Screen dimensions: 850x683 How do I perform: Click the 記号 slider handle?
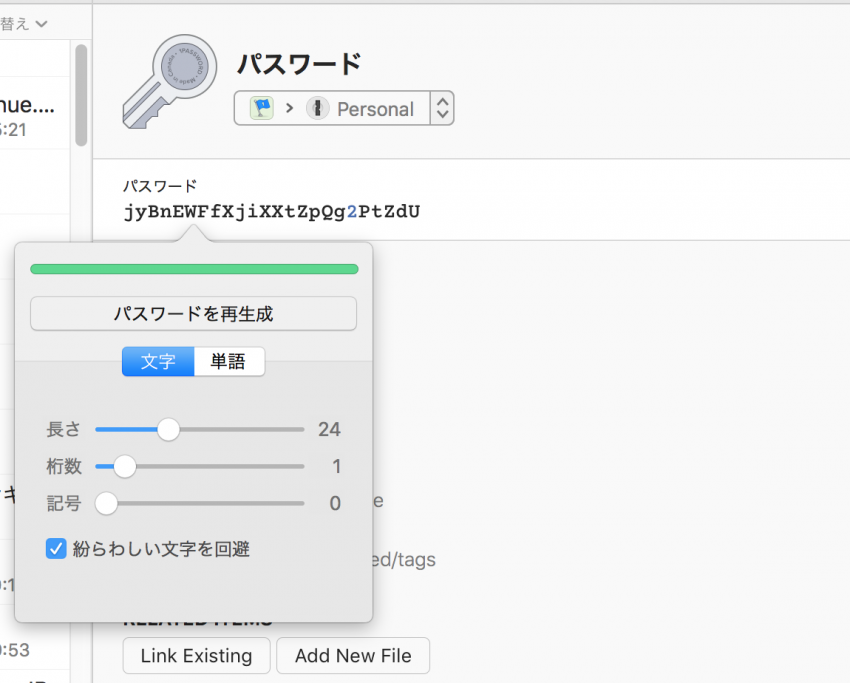point(106,503)
